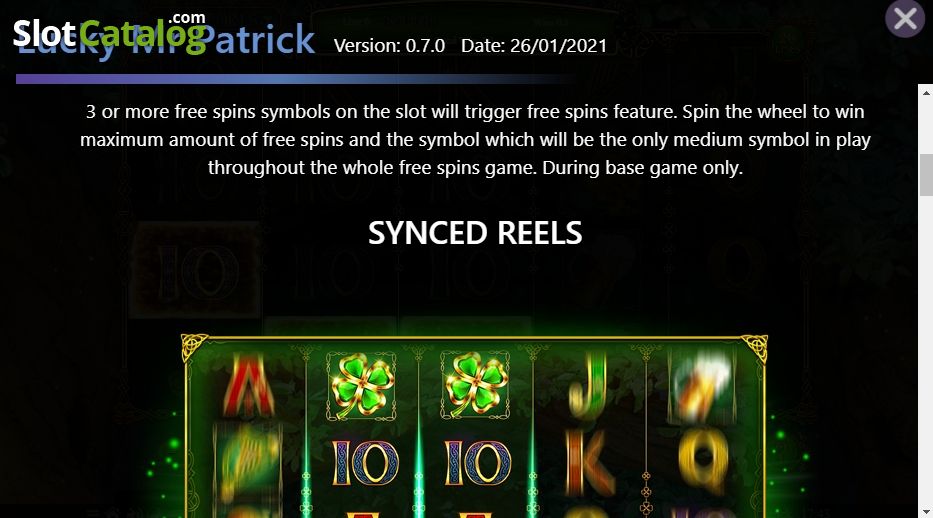Click the 10 symbol on the third reel

pyautogui.click(x=477, y=463)
